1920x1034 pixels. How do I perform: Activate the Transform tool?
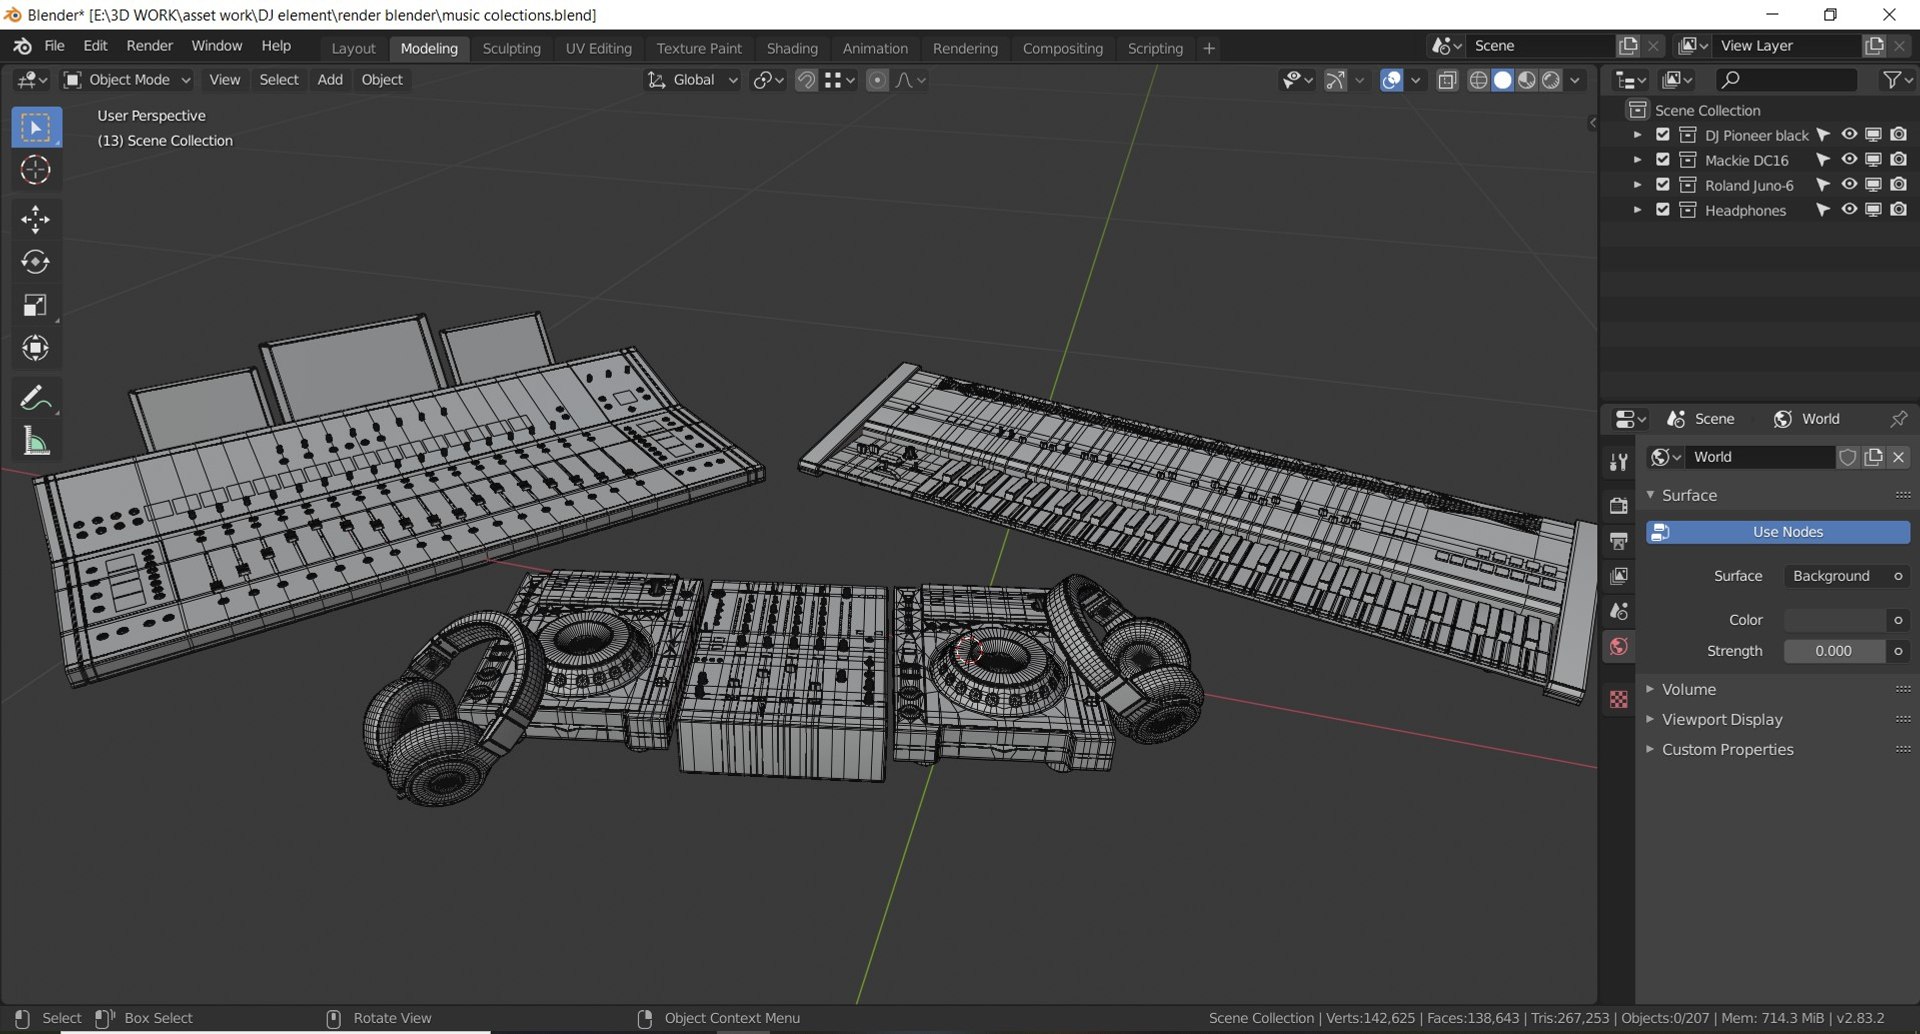(36, 348)
